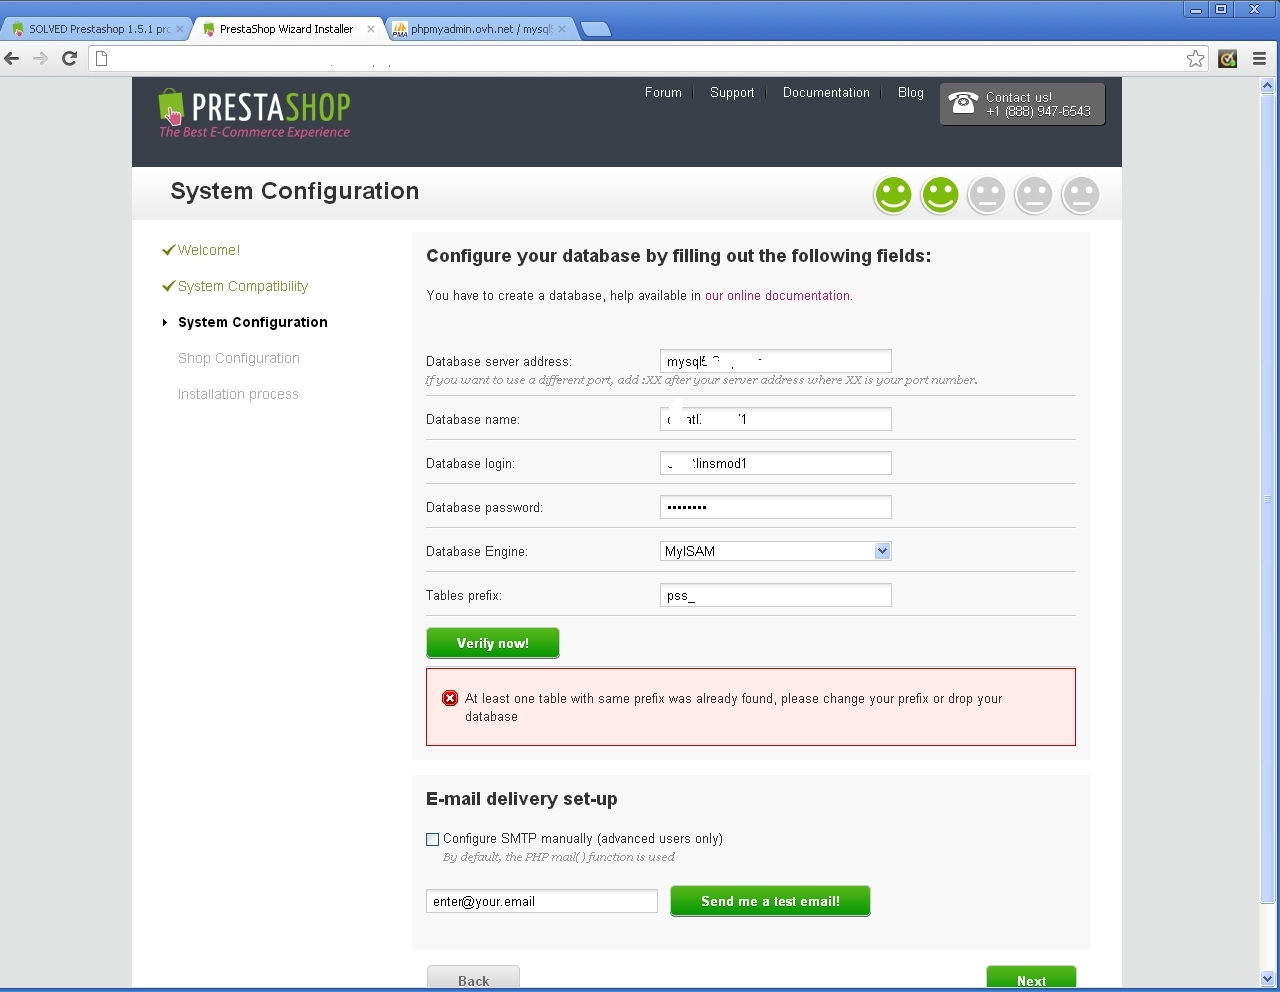Open the Blog link in header
Screen dimensions: 1280x992
[910, 92]
